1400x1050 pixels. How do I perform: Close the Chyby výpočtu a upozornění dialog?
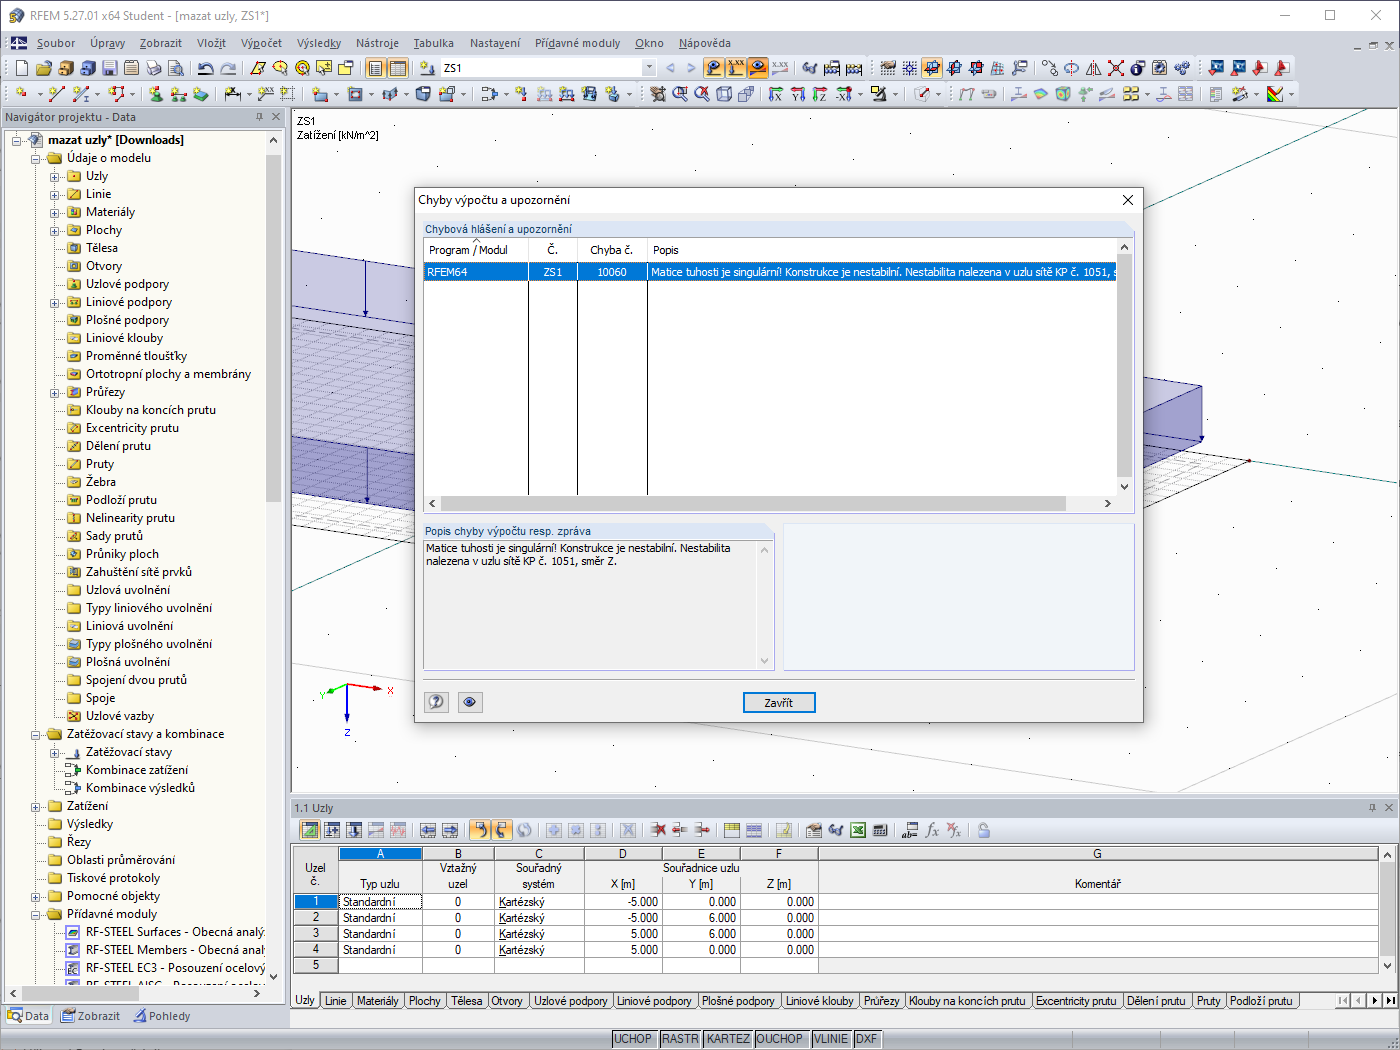(1128, 200)
